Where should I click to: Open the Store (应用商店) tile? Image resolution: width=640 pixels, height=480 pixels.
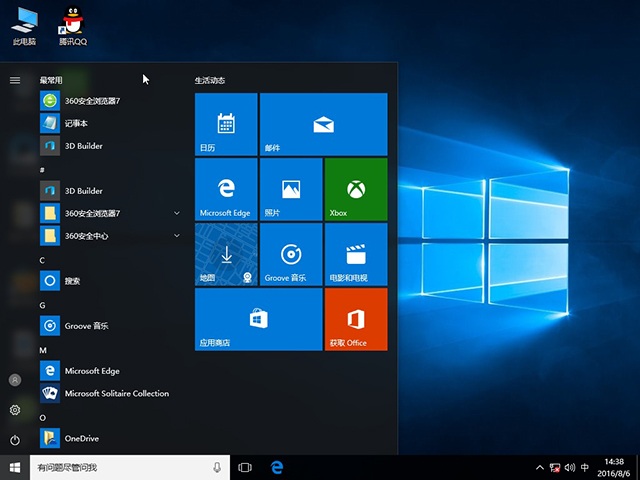[258, 319]
